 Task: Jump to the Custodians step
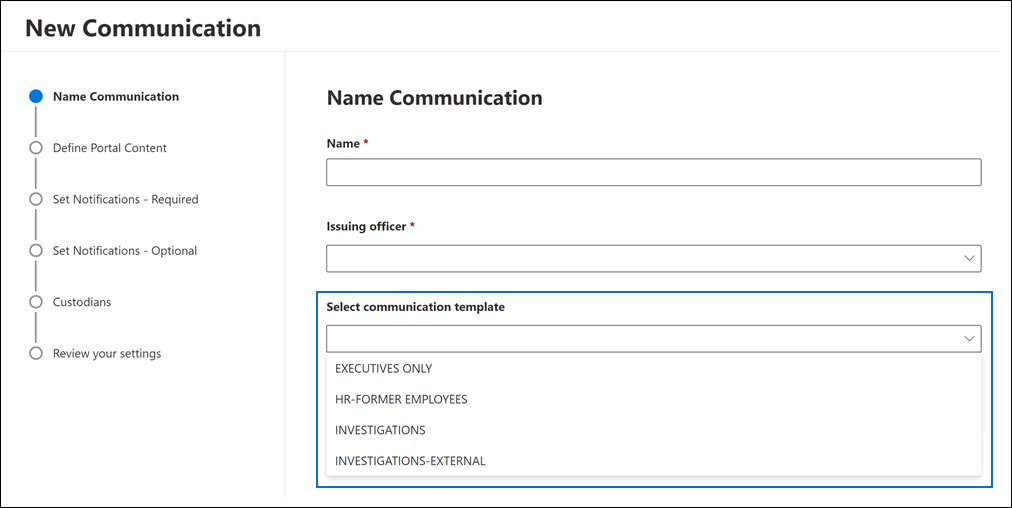[x=82, y=302]
